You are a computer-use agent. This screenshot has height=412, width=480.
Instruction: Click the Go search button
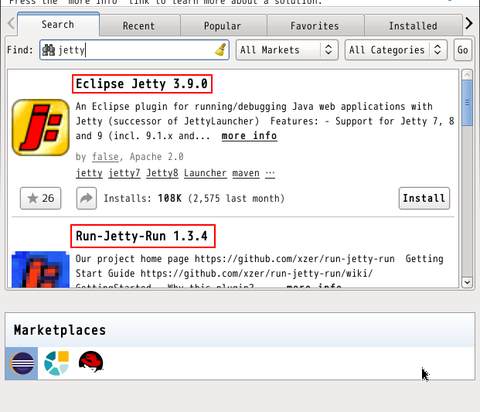click(x=463, y=50)
